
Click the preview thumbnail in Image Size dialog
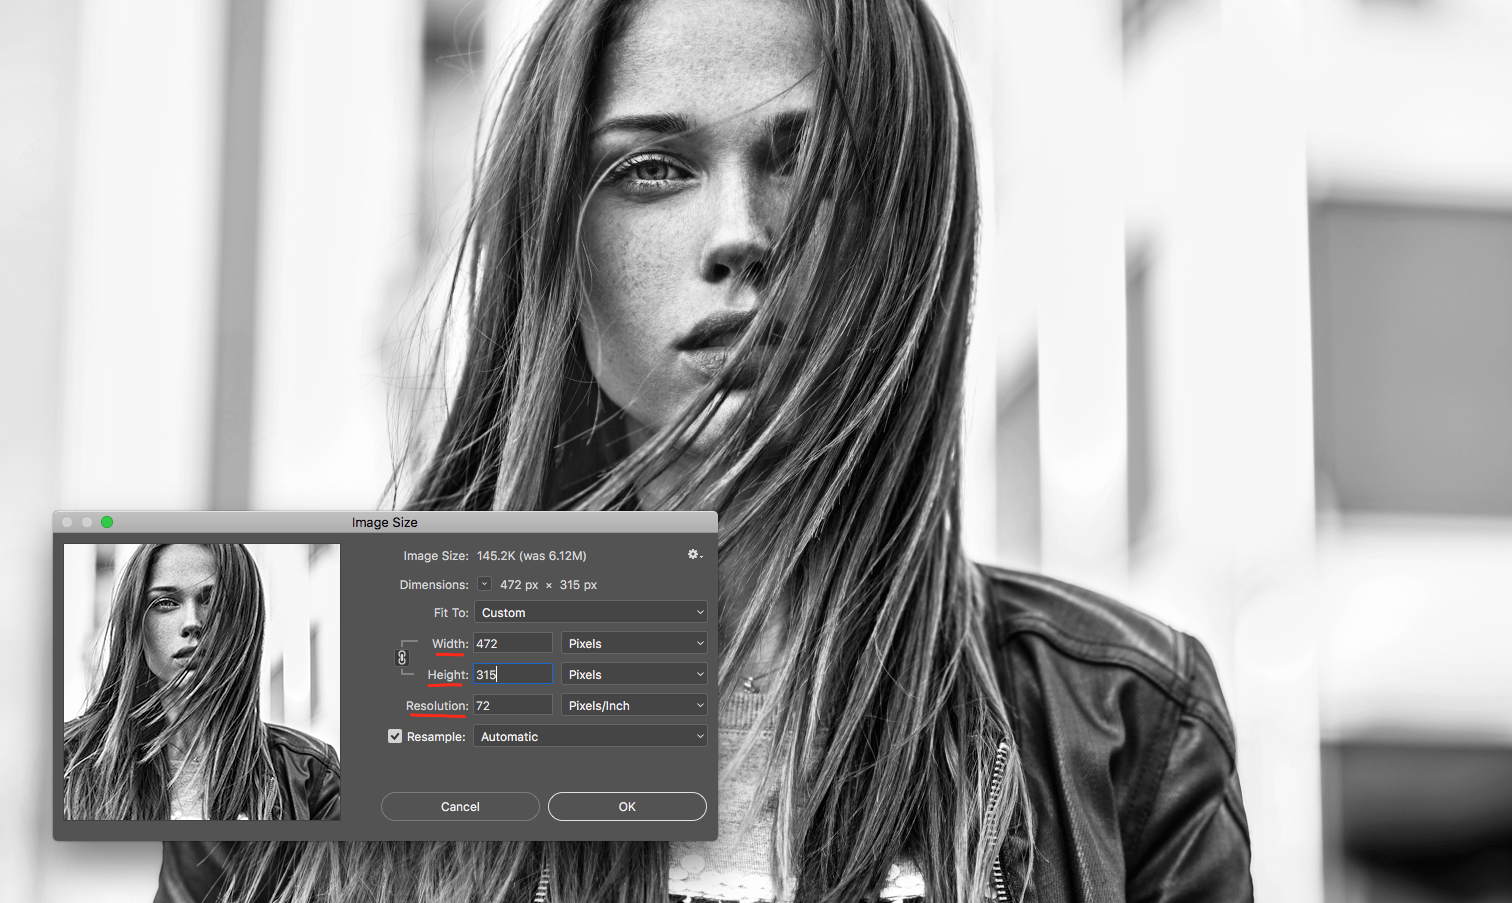tap(202, 682)
